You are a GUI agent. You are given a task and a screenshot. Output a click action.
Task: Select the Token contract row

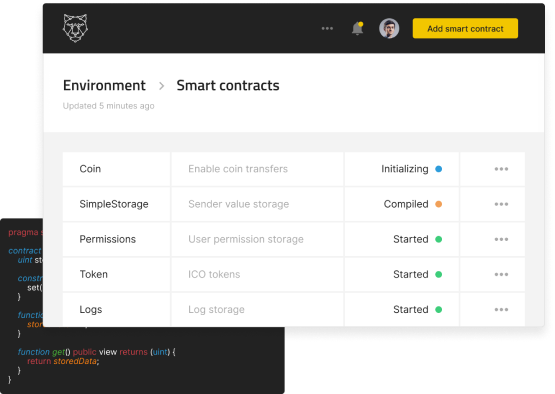point(294,274)
